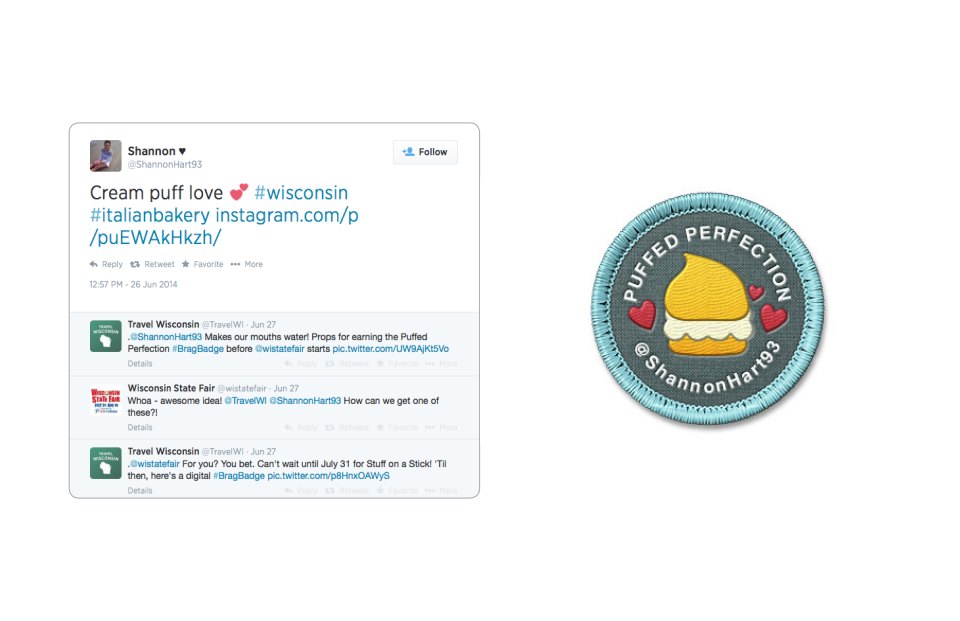Open the @ShannonHart93 mention in the State Fair reply
The width and height of the screenshot is (960, 621).
(x=305, y=401)
